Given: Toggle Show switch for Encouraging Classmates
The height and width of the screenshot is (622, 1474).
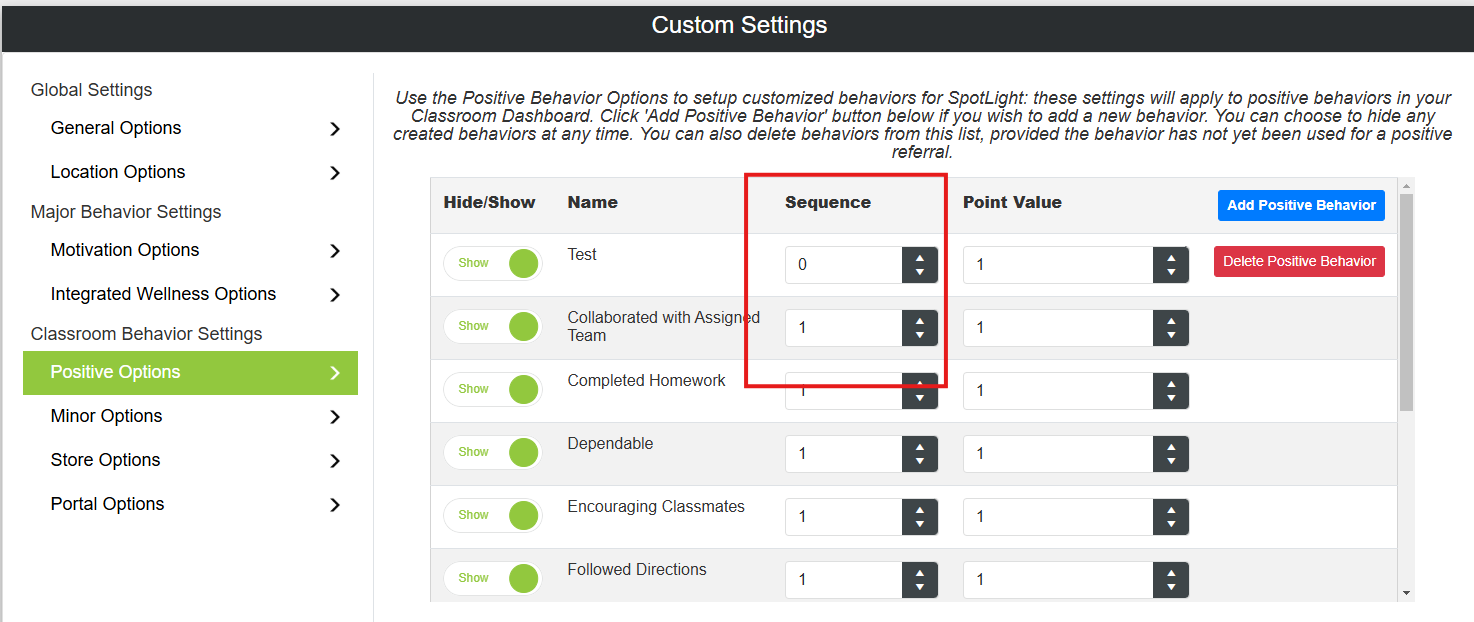Looking at the screenshot, I should [493, 515].
